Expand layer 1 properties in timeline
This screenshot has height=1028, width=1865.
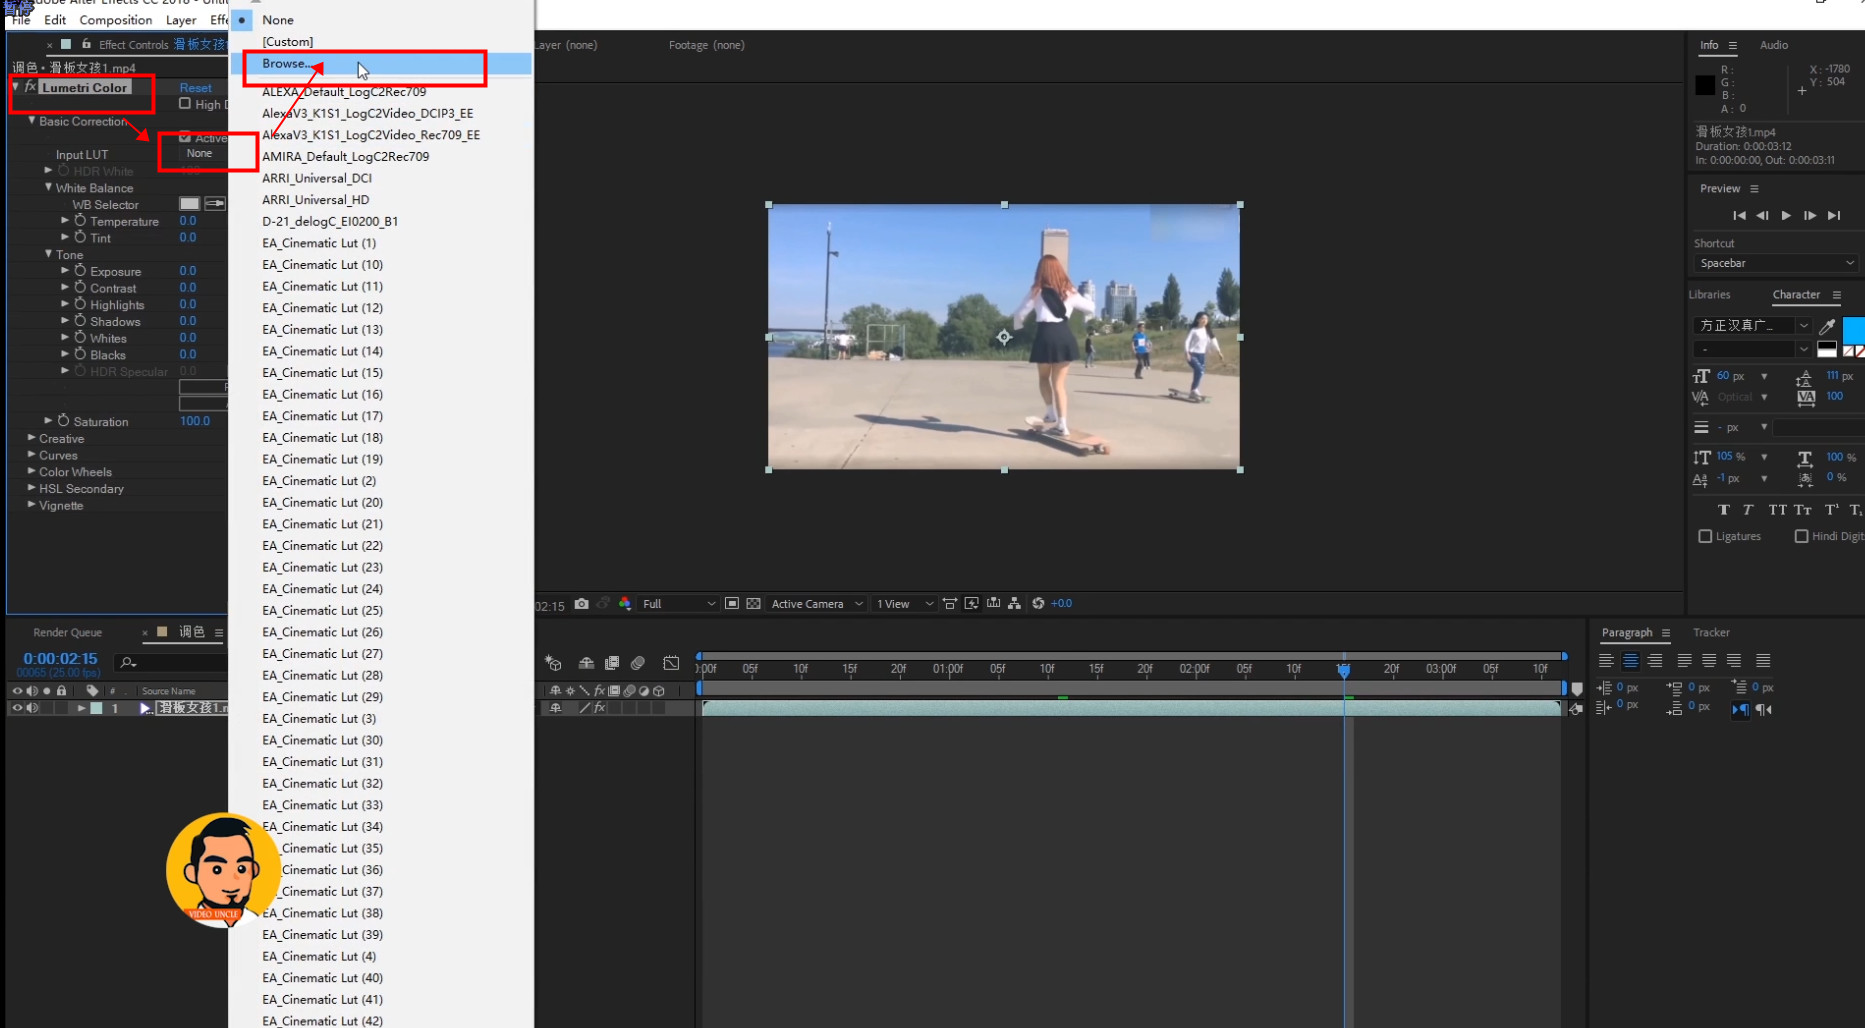(81, 708)
